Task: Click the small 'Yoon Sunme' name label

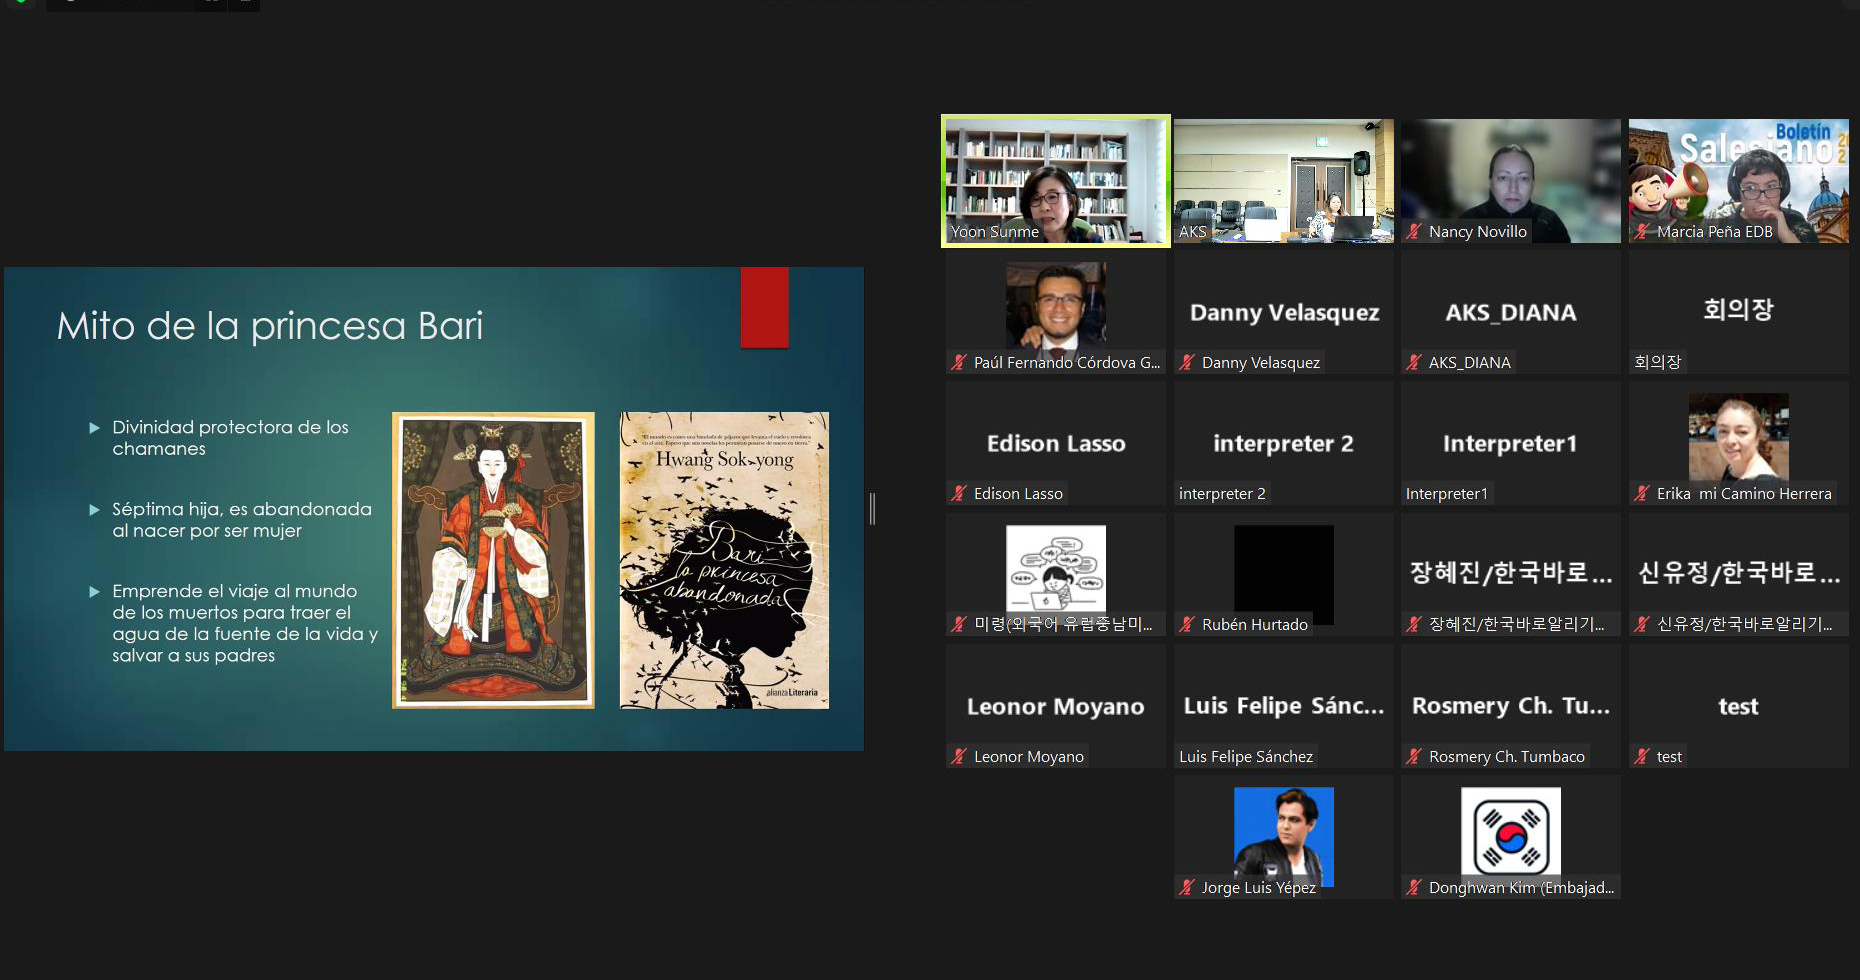Action: coord(995,232)
